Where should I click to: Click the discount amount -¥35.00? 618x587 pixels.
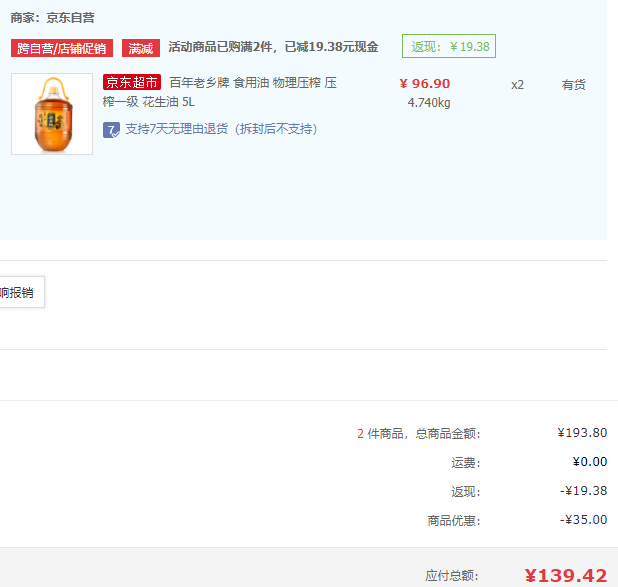point(583,520)
